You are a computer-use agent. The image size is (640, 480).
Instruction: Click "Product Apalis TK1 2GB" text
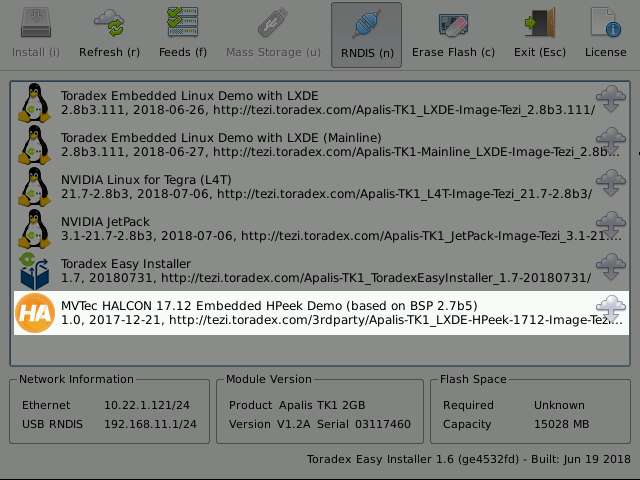tap(297, 405)
